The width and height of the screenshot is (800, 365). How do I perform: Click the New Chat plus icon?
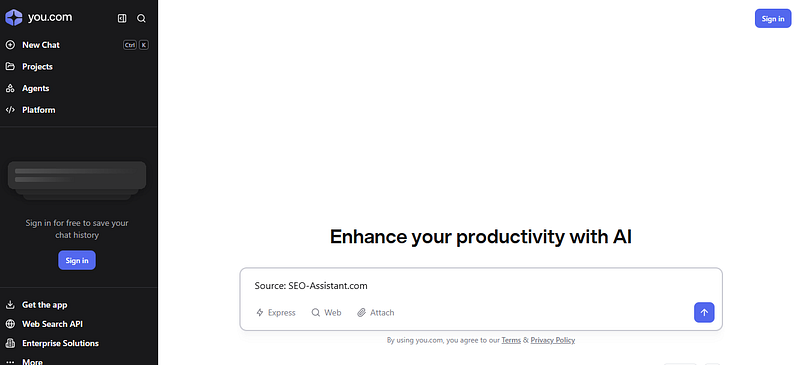(10, 45)
